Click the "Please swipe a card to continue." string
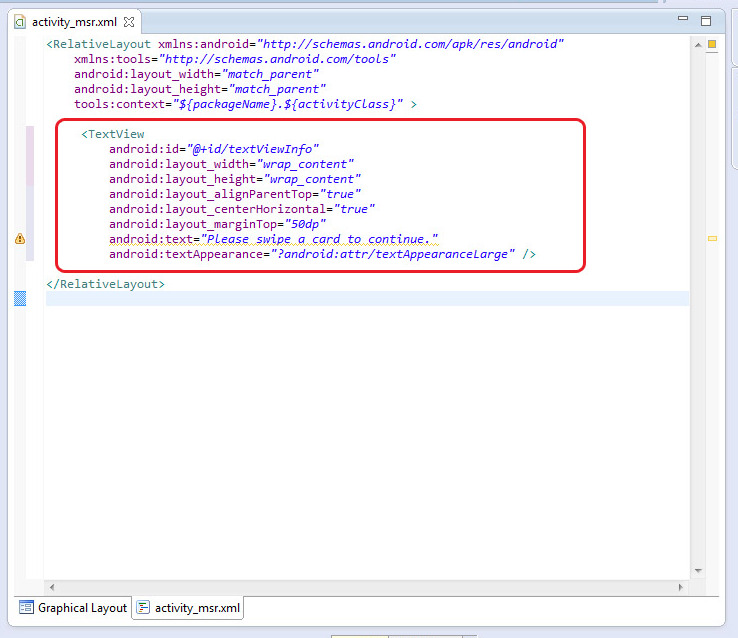Image resolution: width=738 pixels, height=638 pixels. pyautogui.click(x=320, y=239)
